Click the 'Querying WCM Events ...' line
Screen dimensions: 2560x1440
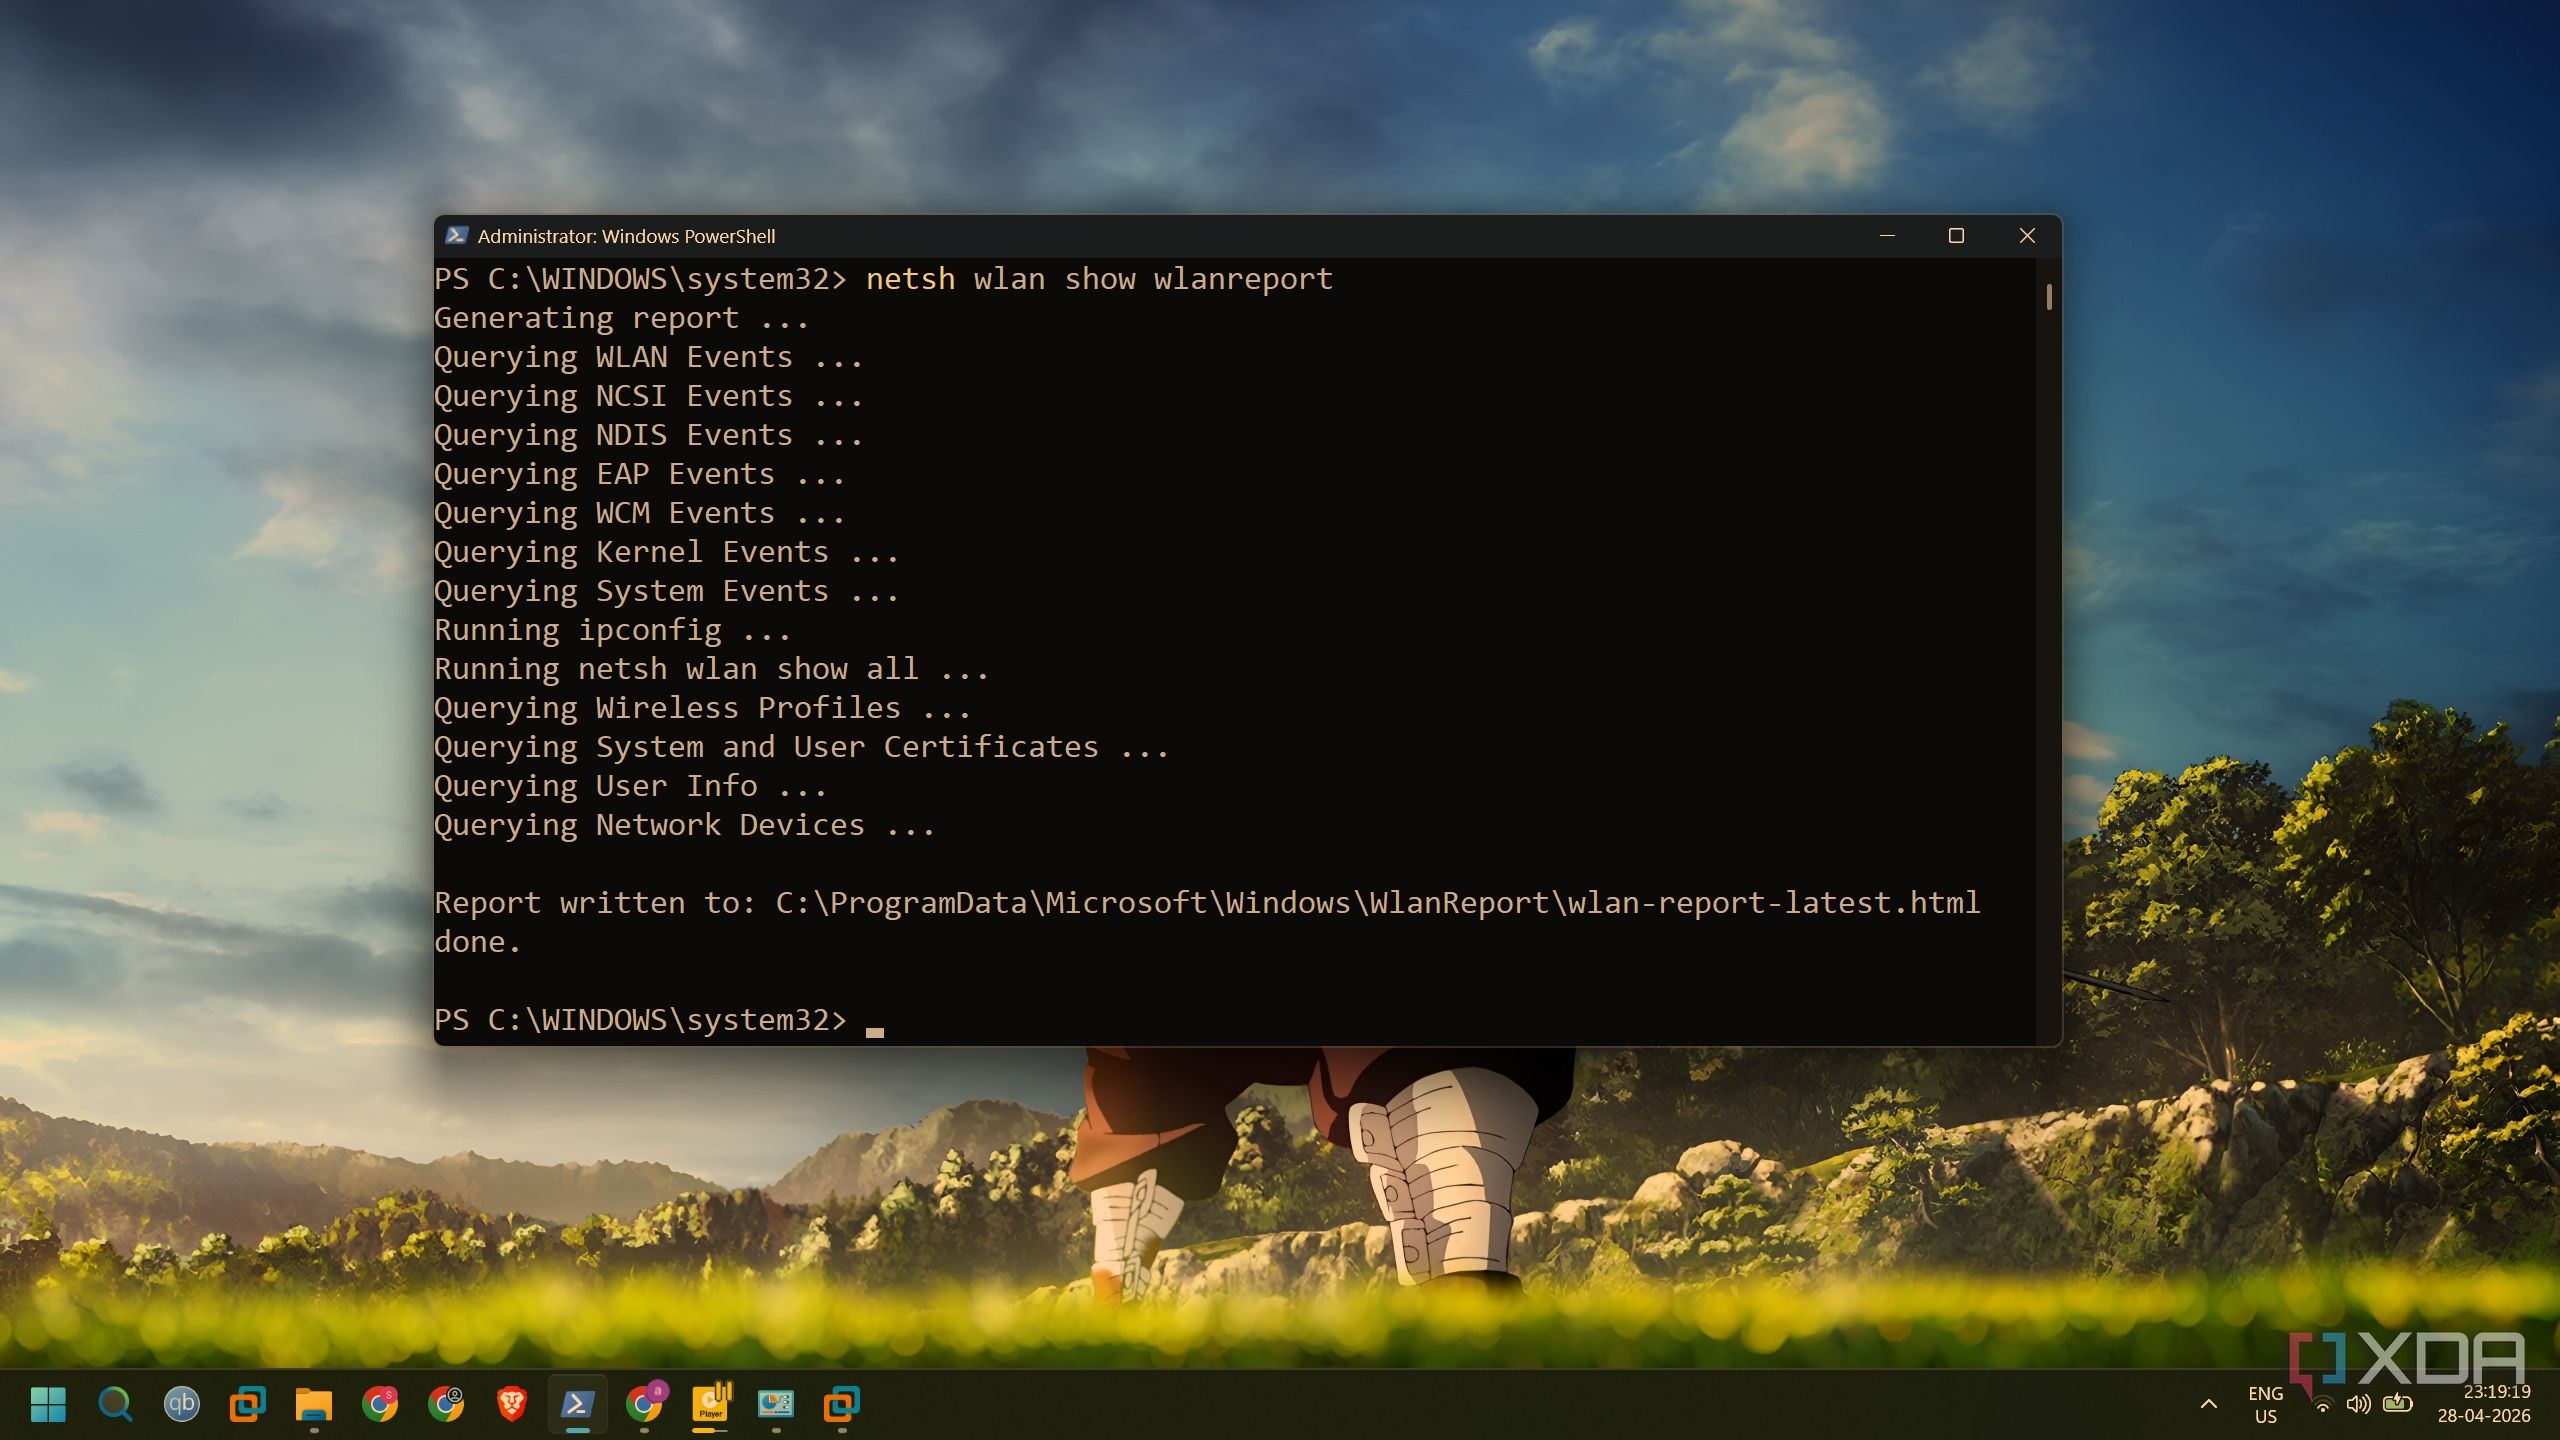(x=639, y=513)
